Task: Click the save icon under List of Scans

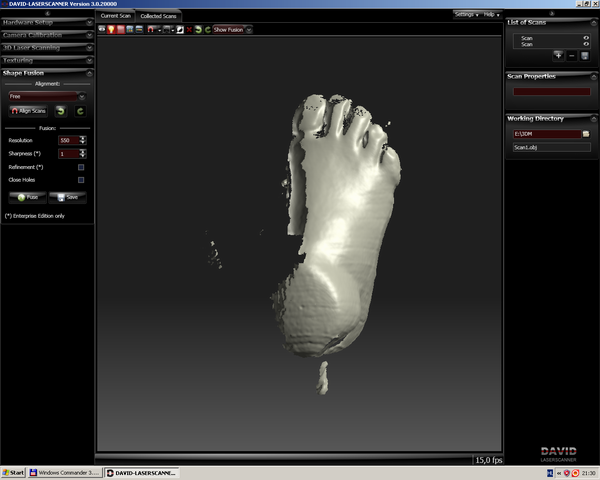Action: click(x=584, y=55)
